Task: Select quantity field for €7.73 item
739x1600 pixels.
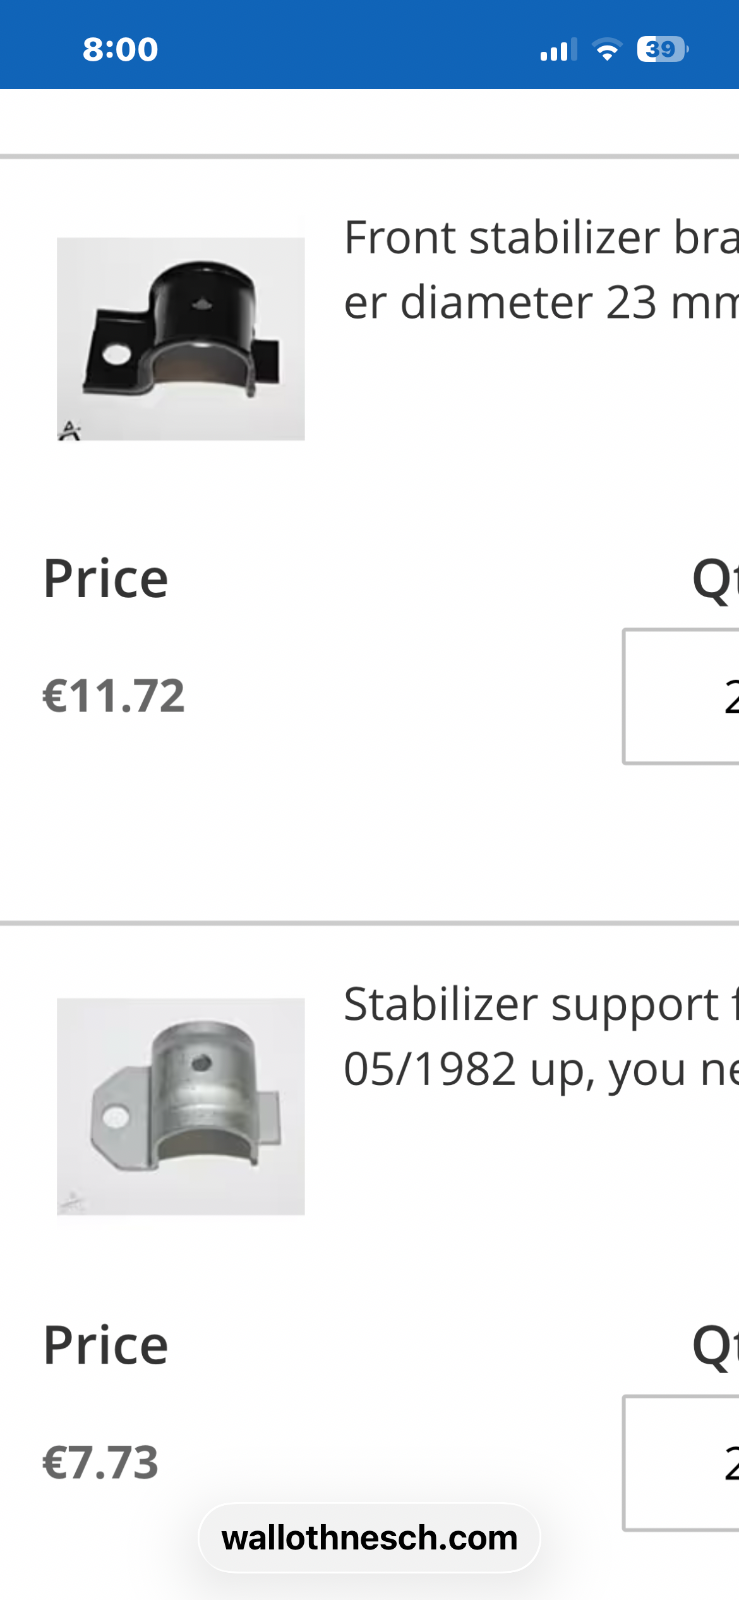Action: 681,1463
